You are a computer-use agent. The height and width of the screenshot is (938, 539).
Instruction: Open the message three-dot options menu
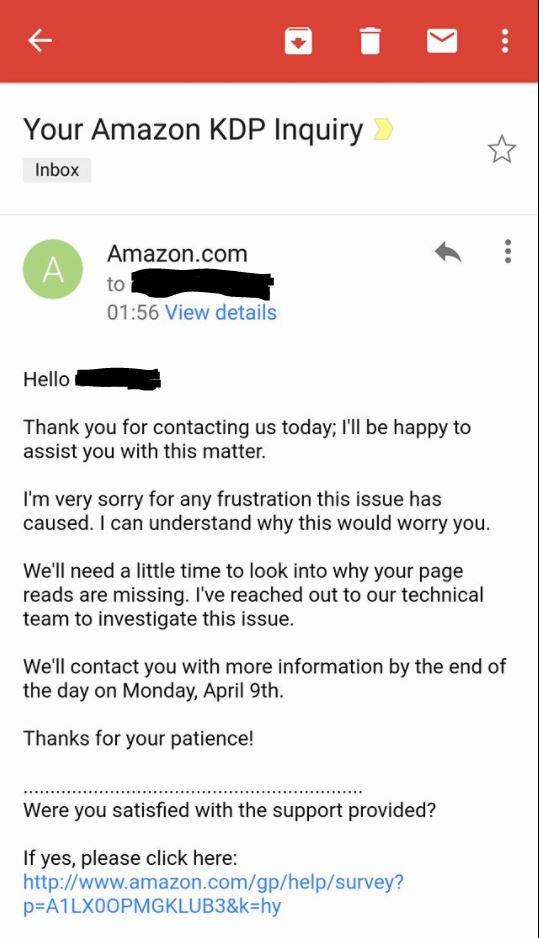point(507,252)
